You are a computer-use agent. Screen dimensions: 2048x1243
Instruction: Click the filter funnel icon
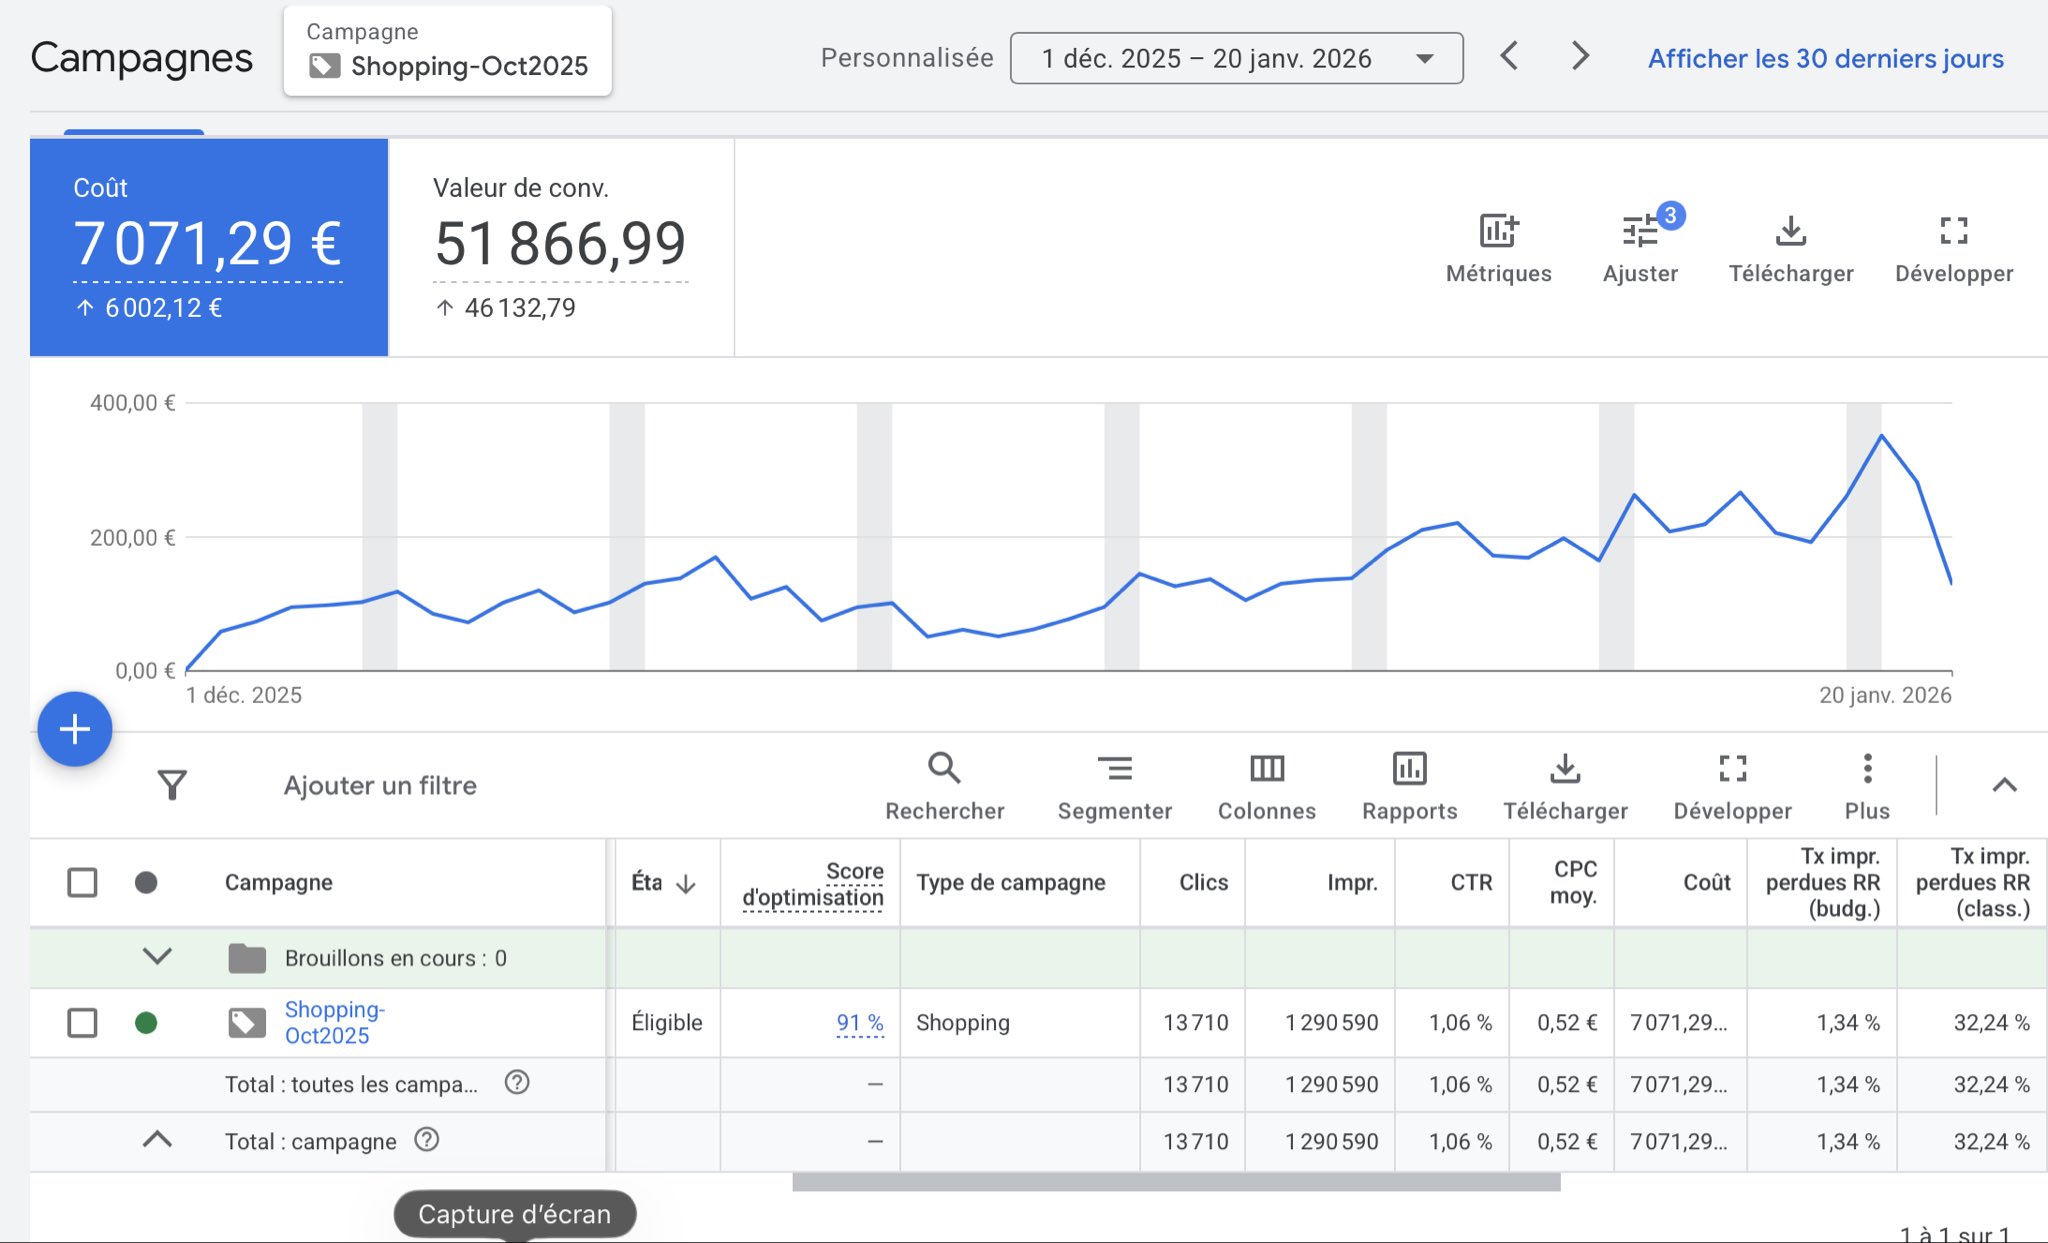pos(172,785)
